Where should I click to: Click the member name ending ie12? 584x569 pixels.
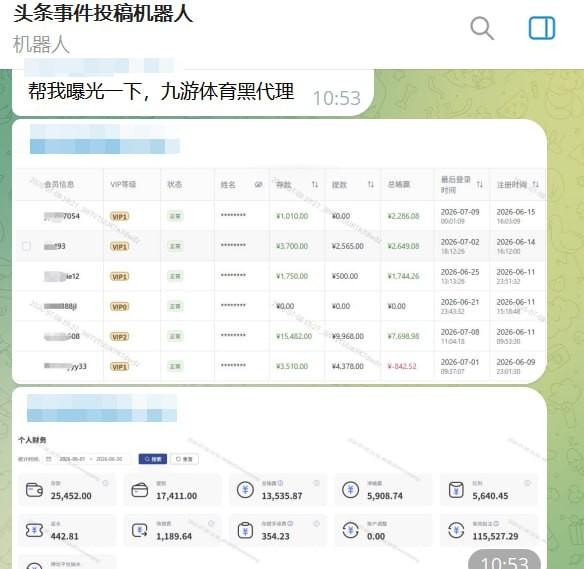click(62, 276)
